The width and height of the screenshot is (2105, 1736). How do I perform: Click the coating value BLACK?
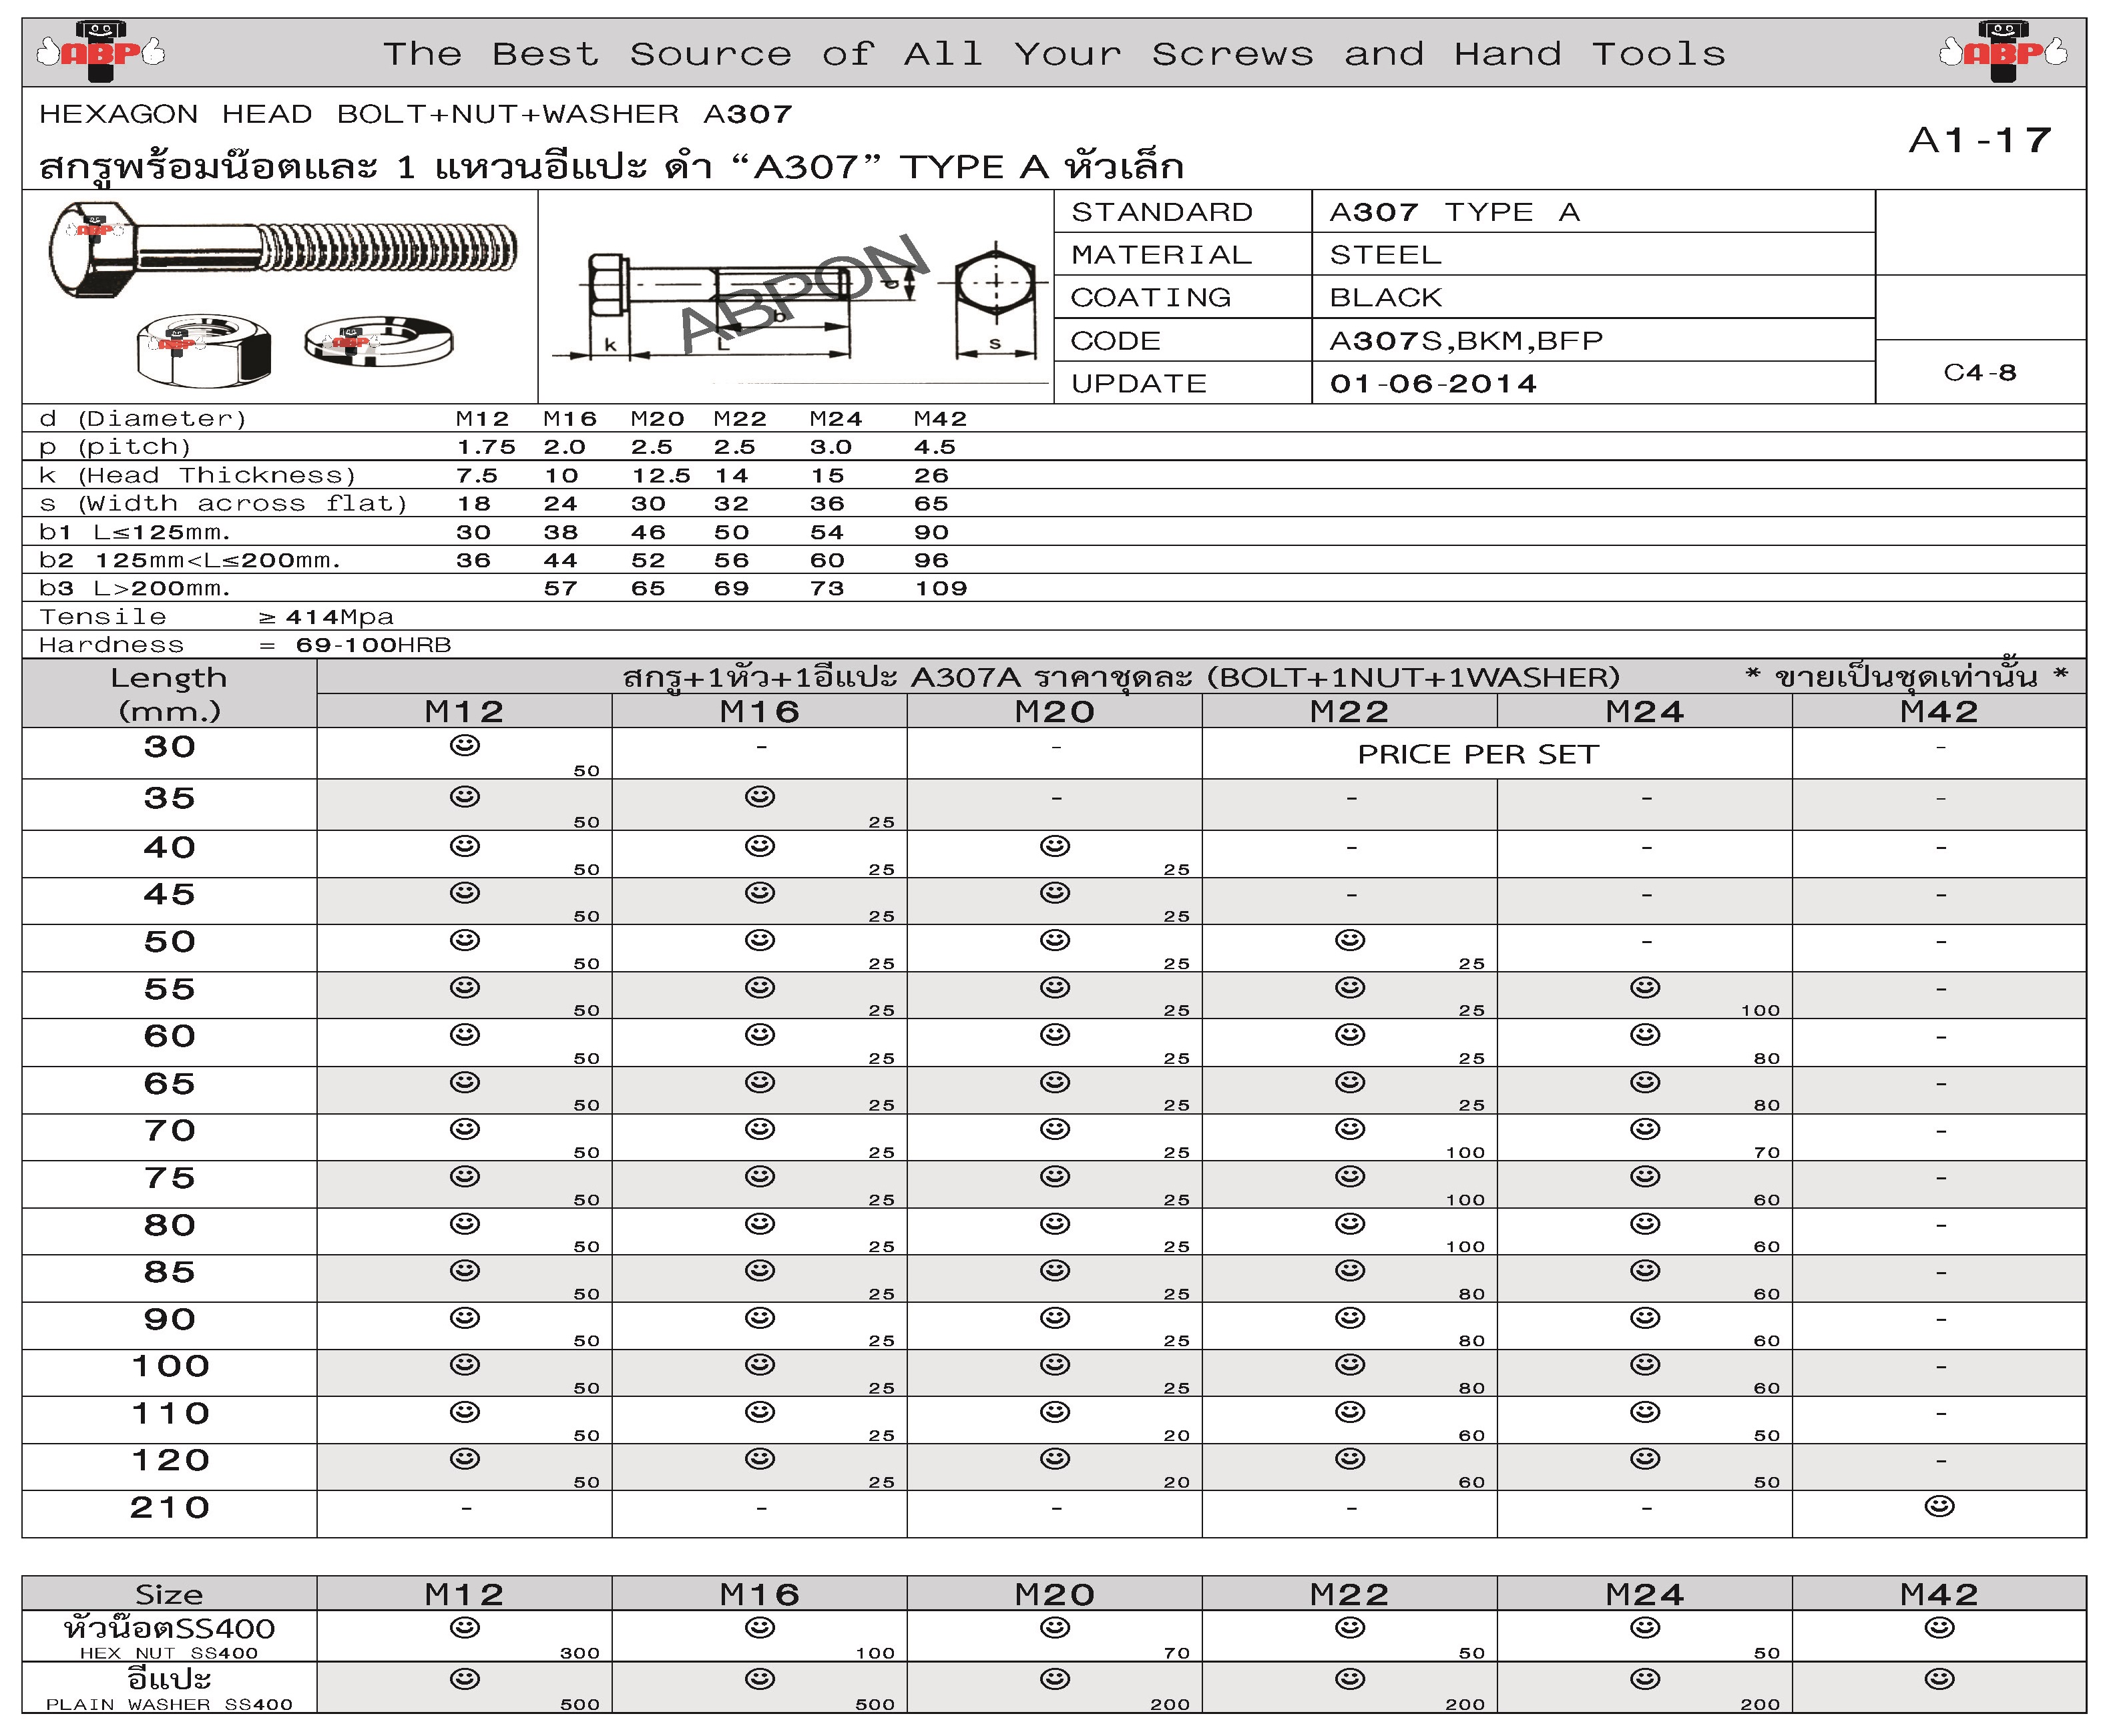pos(1386,298)
